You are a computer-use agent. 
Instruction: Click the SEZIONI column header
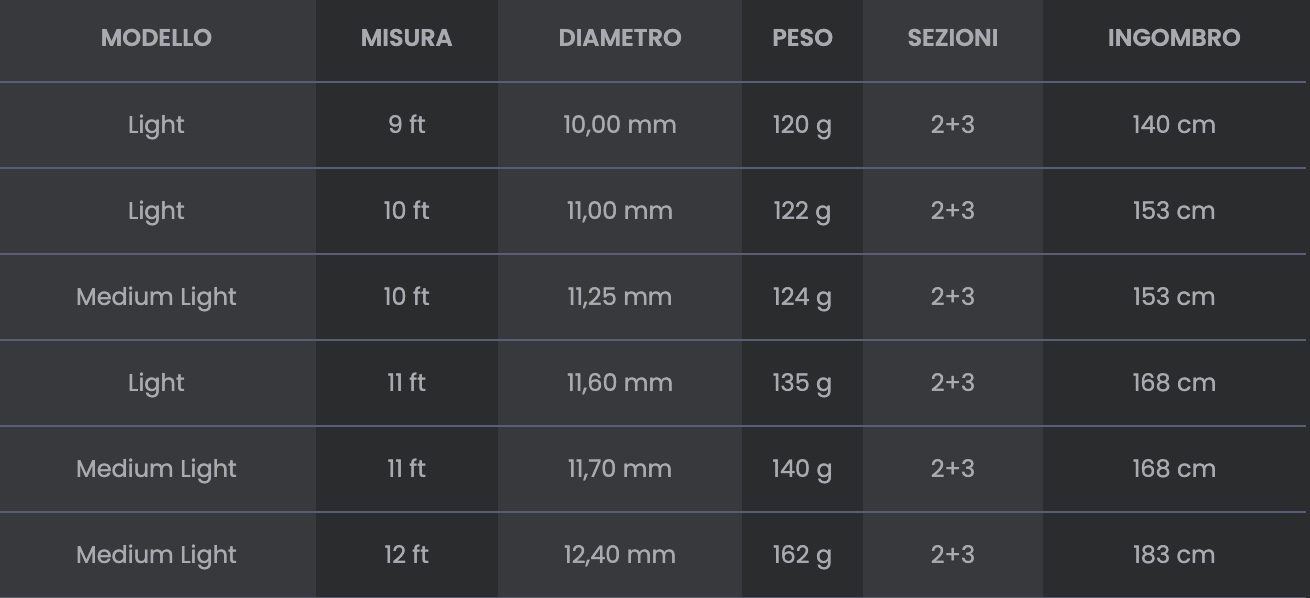click(x=952, y=38)
